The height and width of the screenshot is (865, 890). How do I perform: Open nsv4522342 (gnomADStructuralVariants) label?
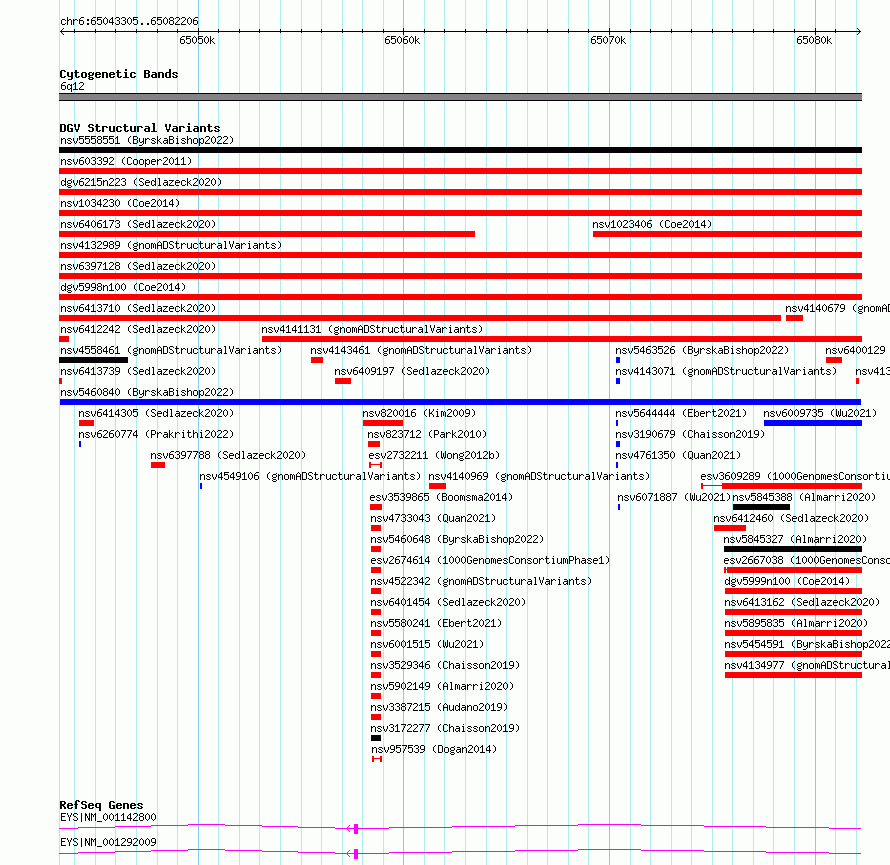click(481, 581)
